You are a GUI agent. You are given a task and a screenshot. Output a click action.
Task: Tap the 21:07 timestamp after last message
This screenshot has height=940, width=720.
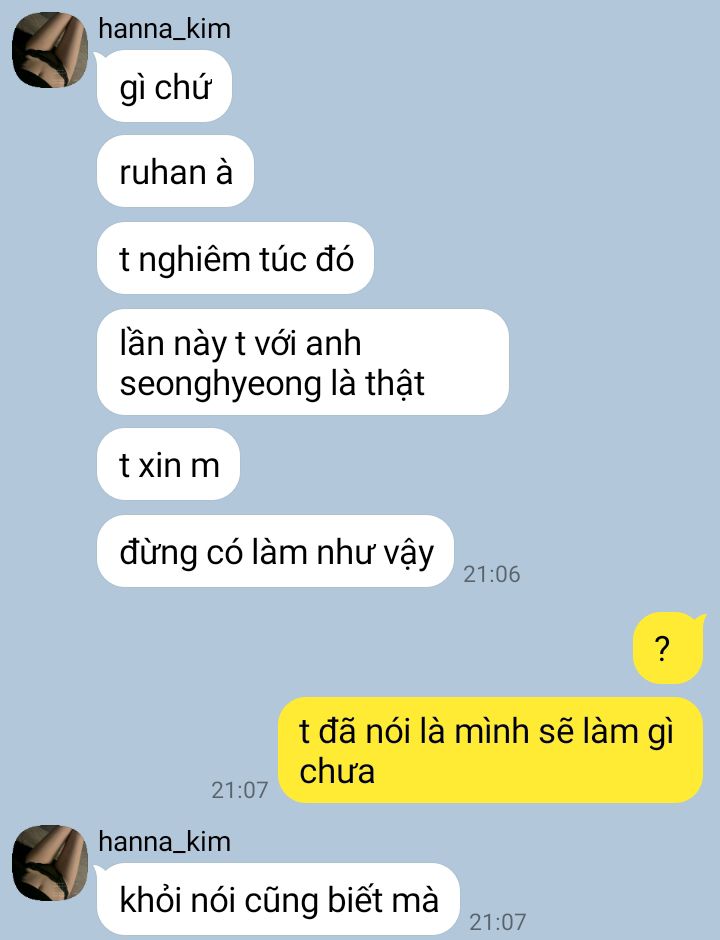tap(498, 922)
